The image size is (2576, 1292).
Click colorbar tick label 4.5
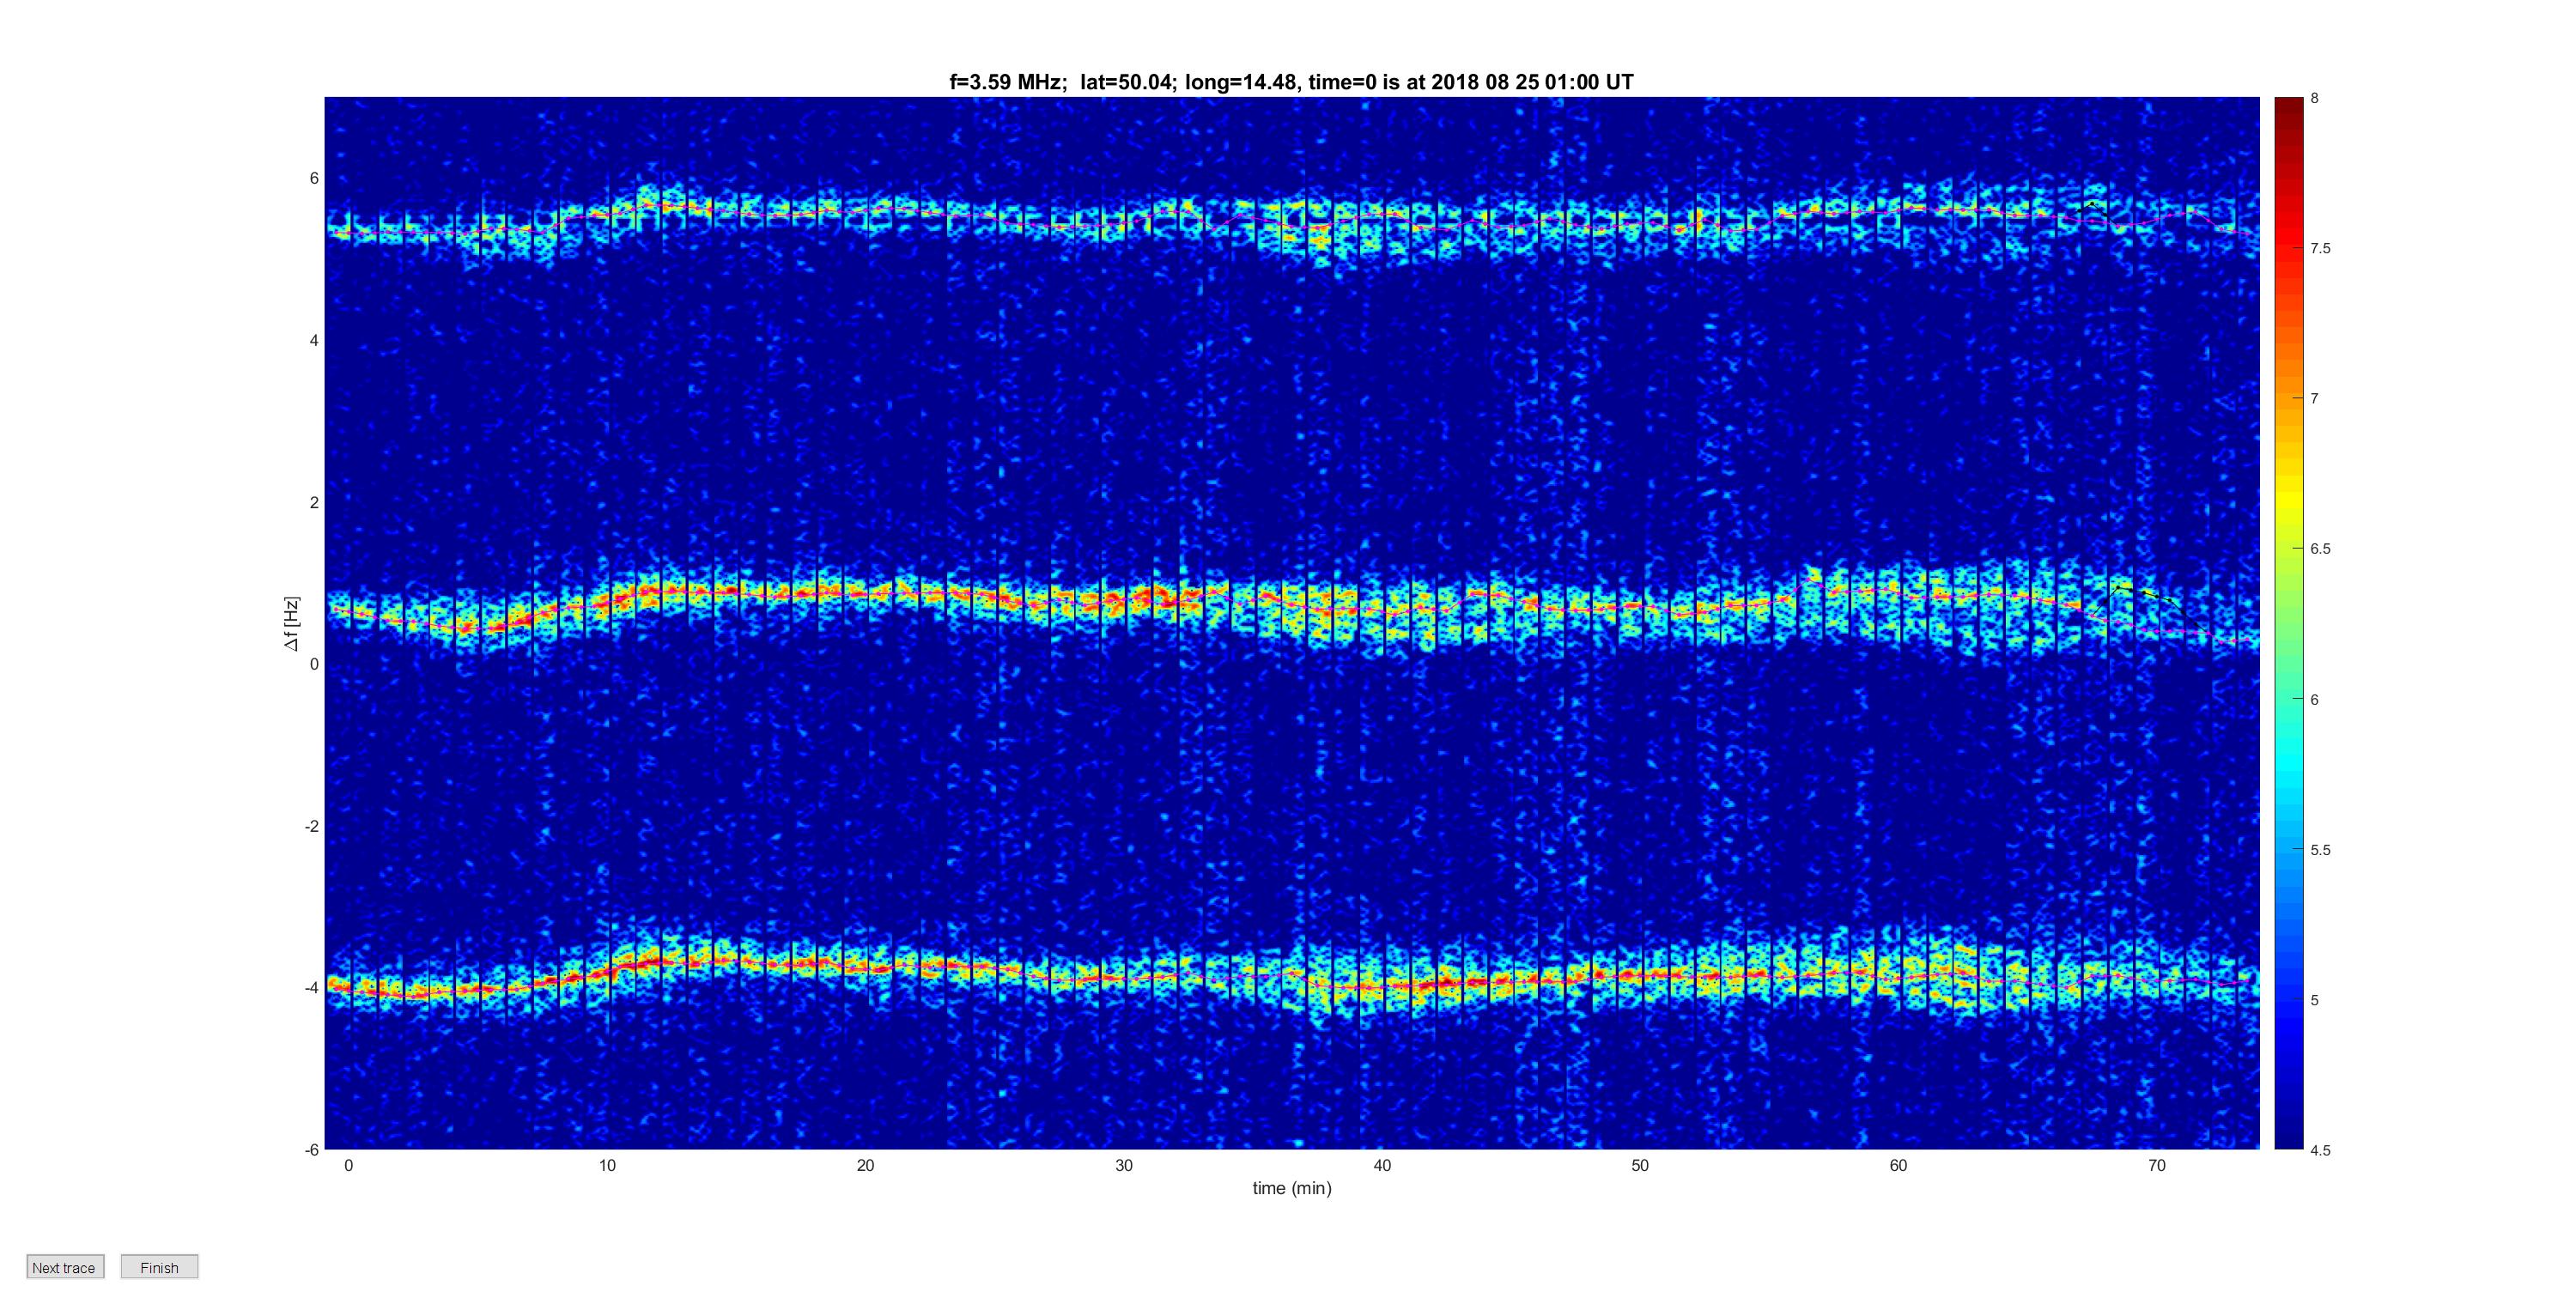tap(2320, 1150)
